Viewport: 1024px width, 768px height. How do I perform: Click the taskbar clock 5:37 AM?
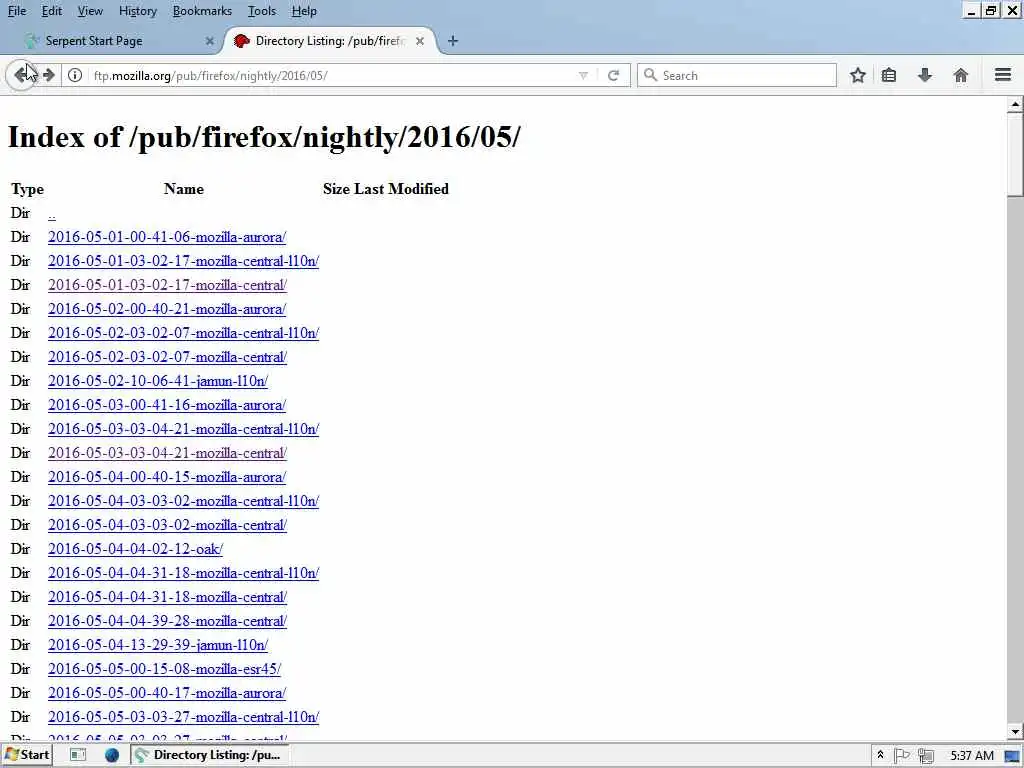972,756
